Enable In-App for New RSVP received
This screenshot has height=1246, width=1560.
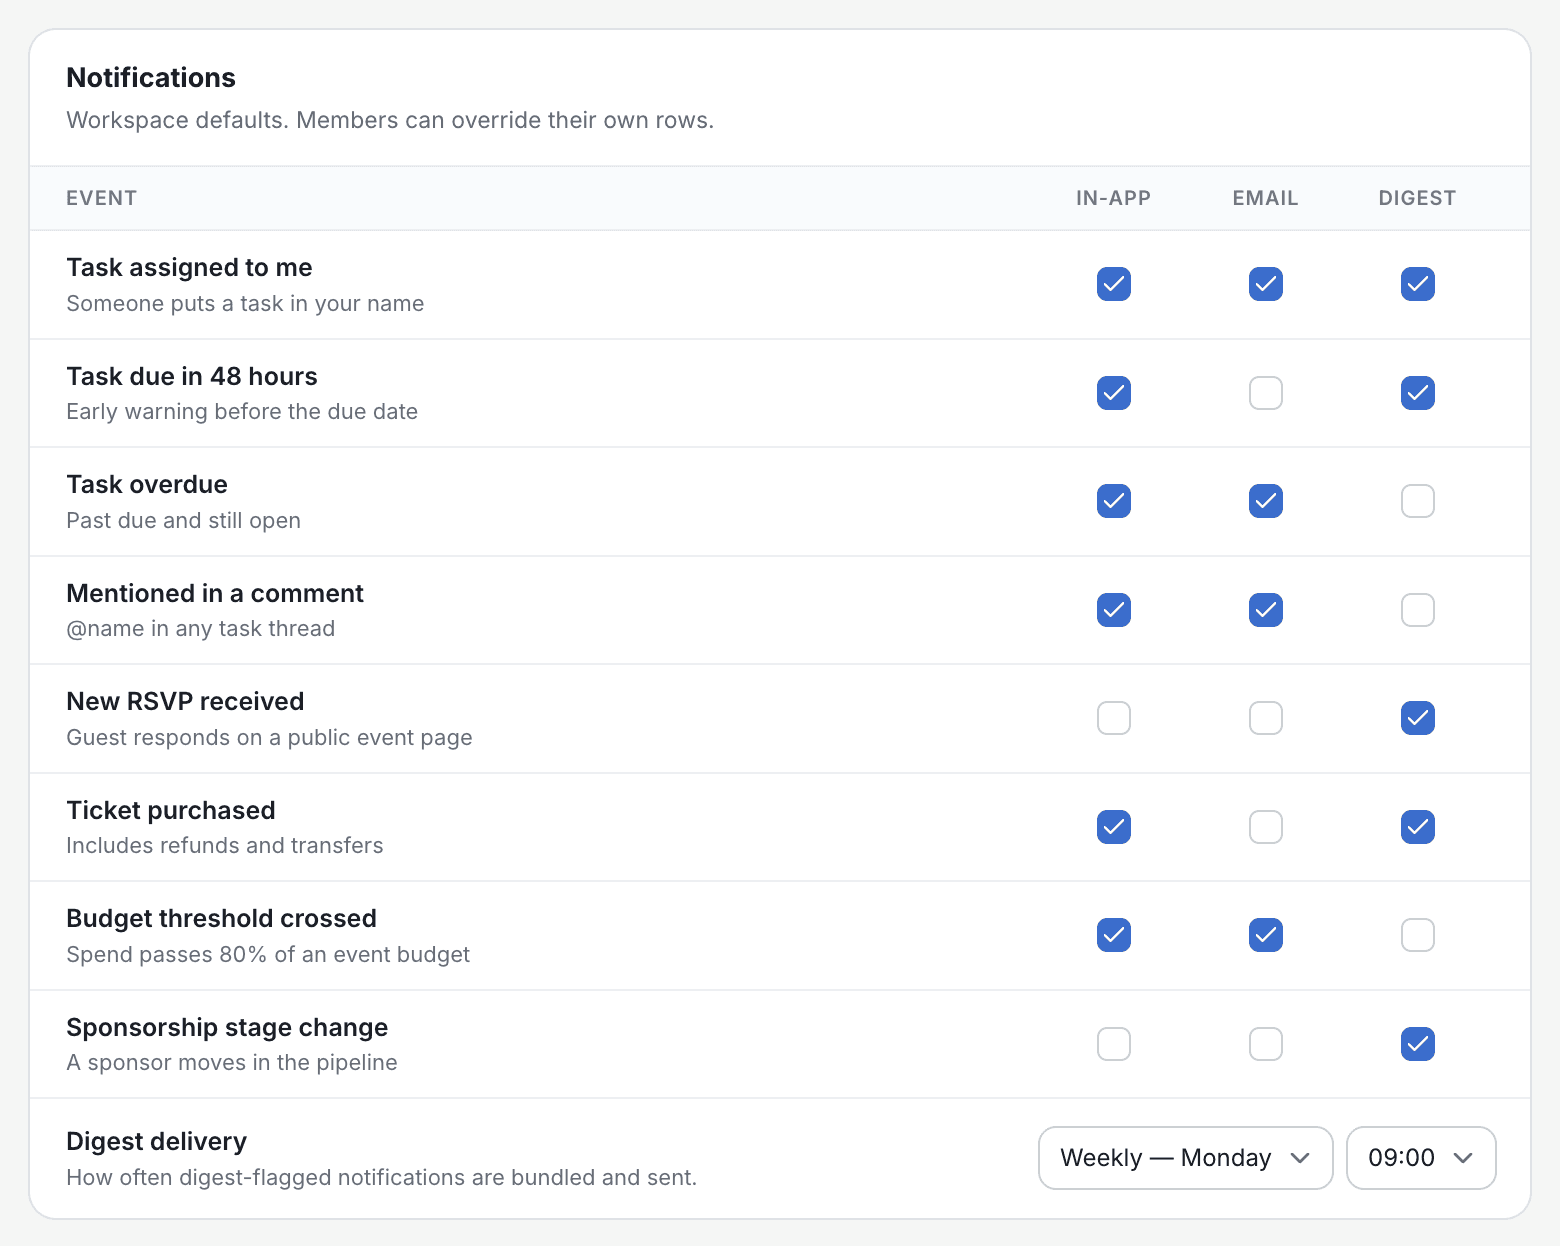pos(1114,718)
